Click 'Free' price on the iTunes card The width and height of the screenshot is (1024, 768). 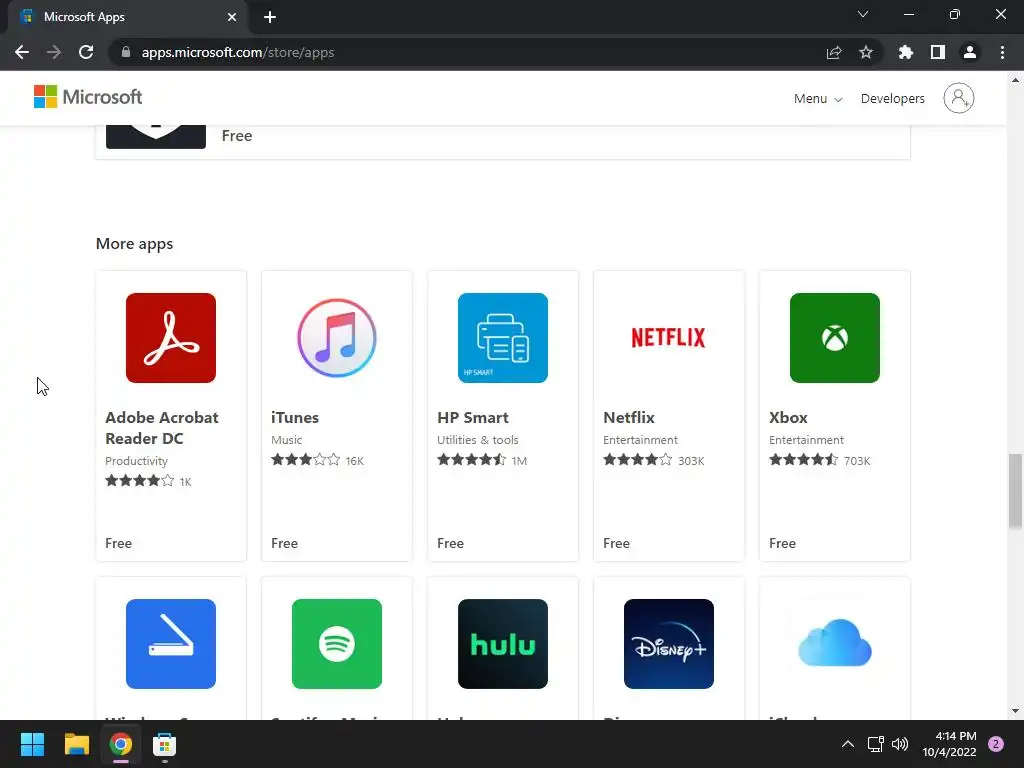(284, 543)
